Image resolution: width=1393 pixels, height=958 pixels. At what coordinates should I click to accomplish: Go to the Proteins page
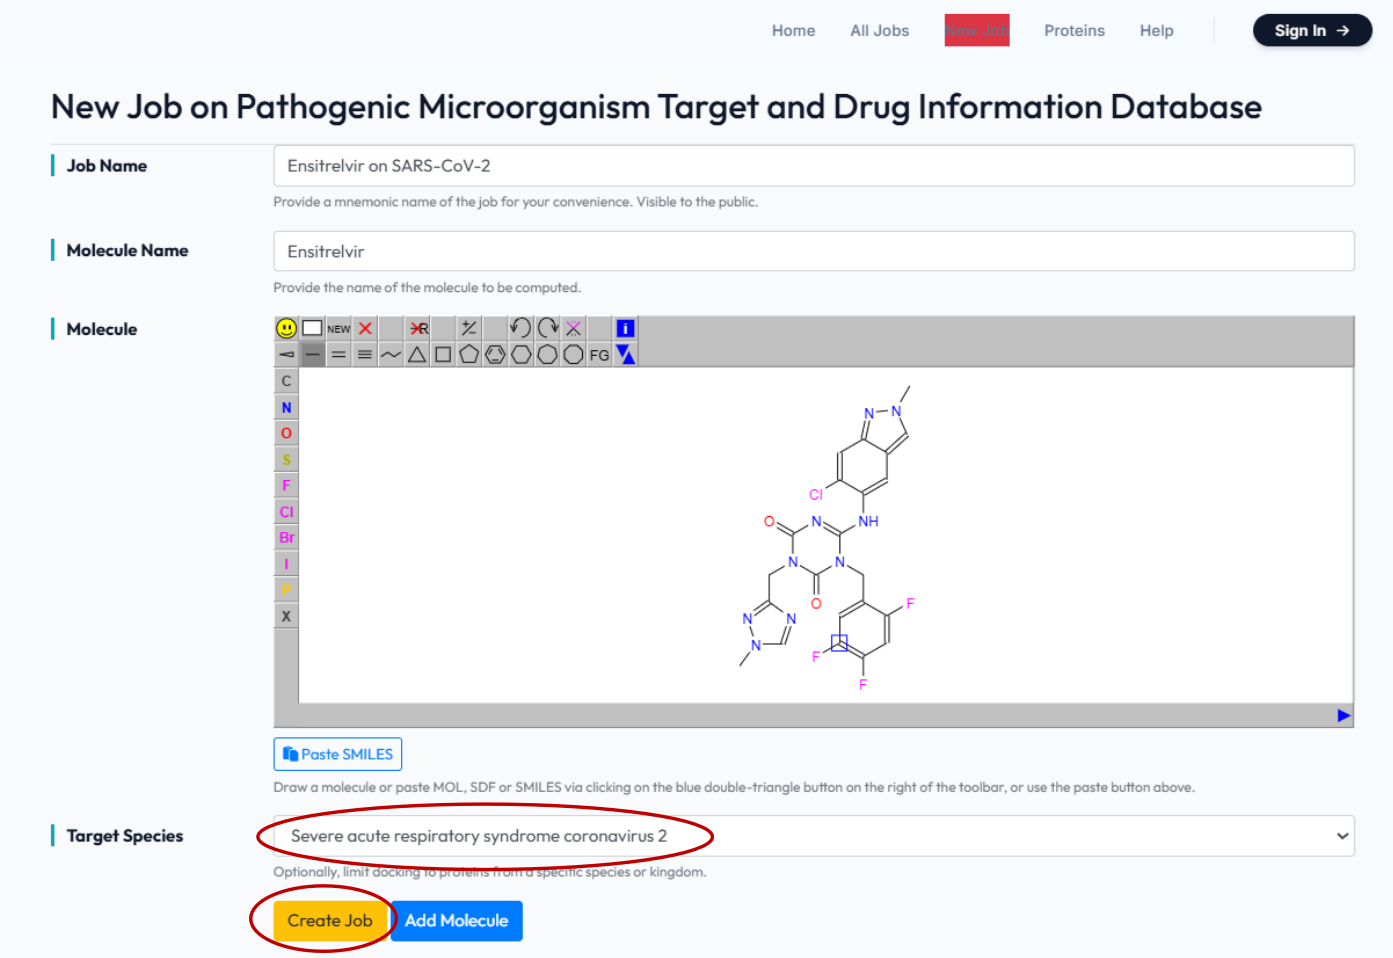click(x=1074, y=31)
